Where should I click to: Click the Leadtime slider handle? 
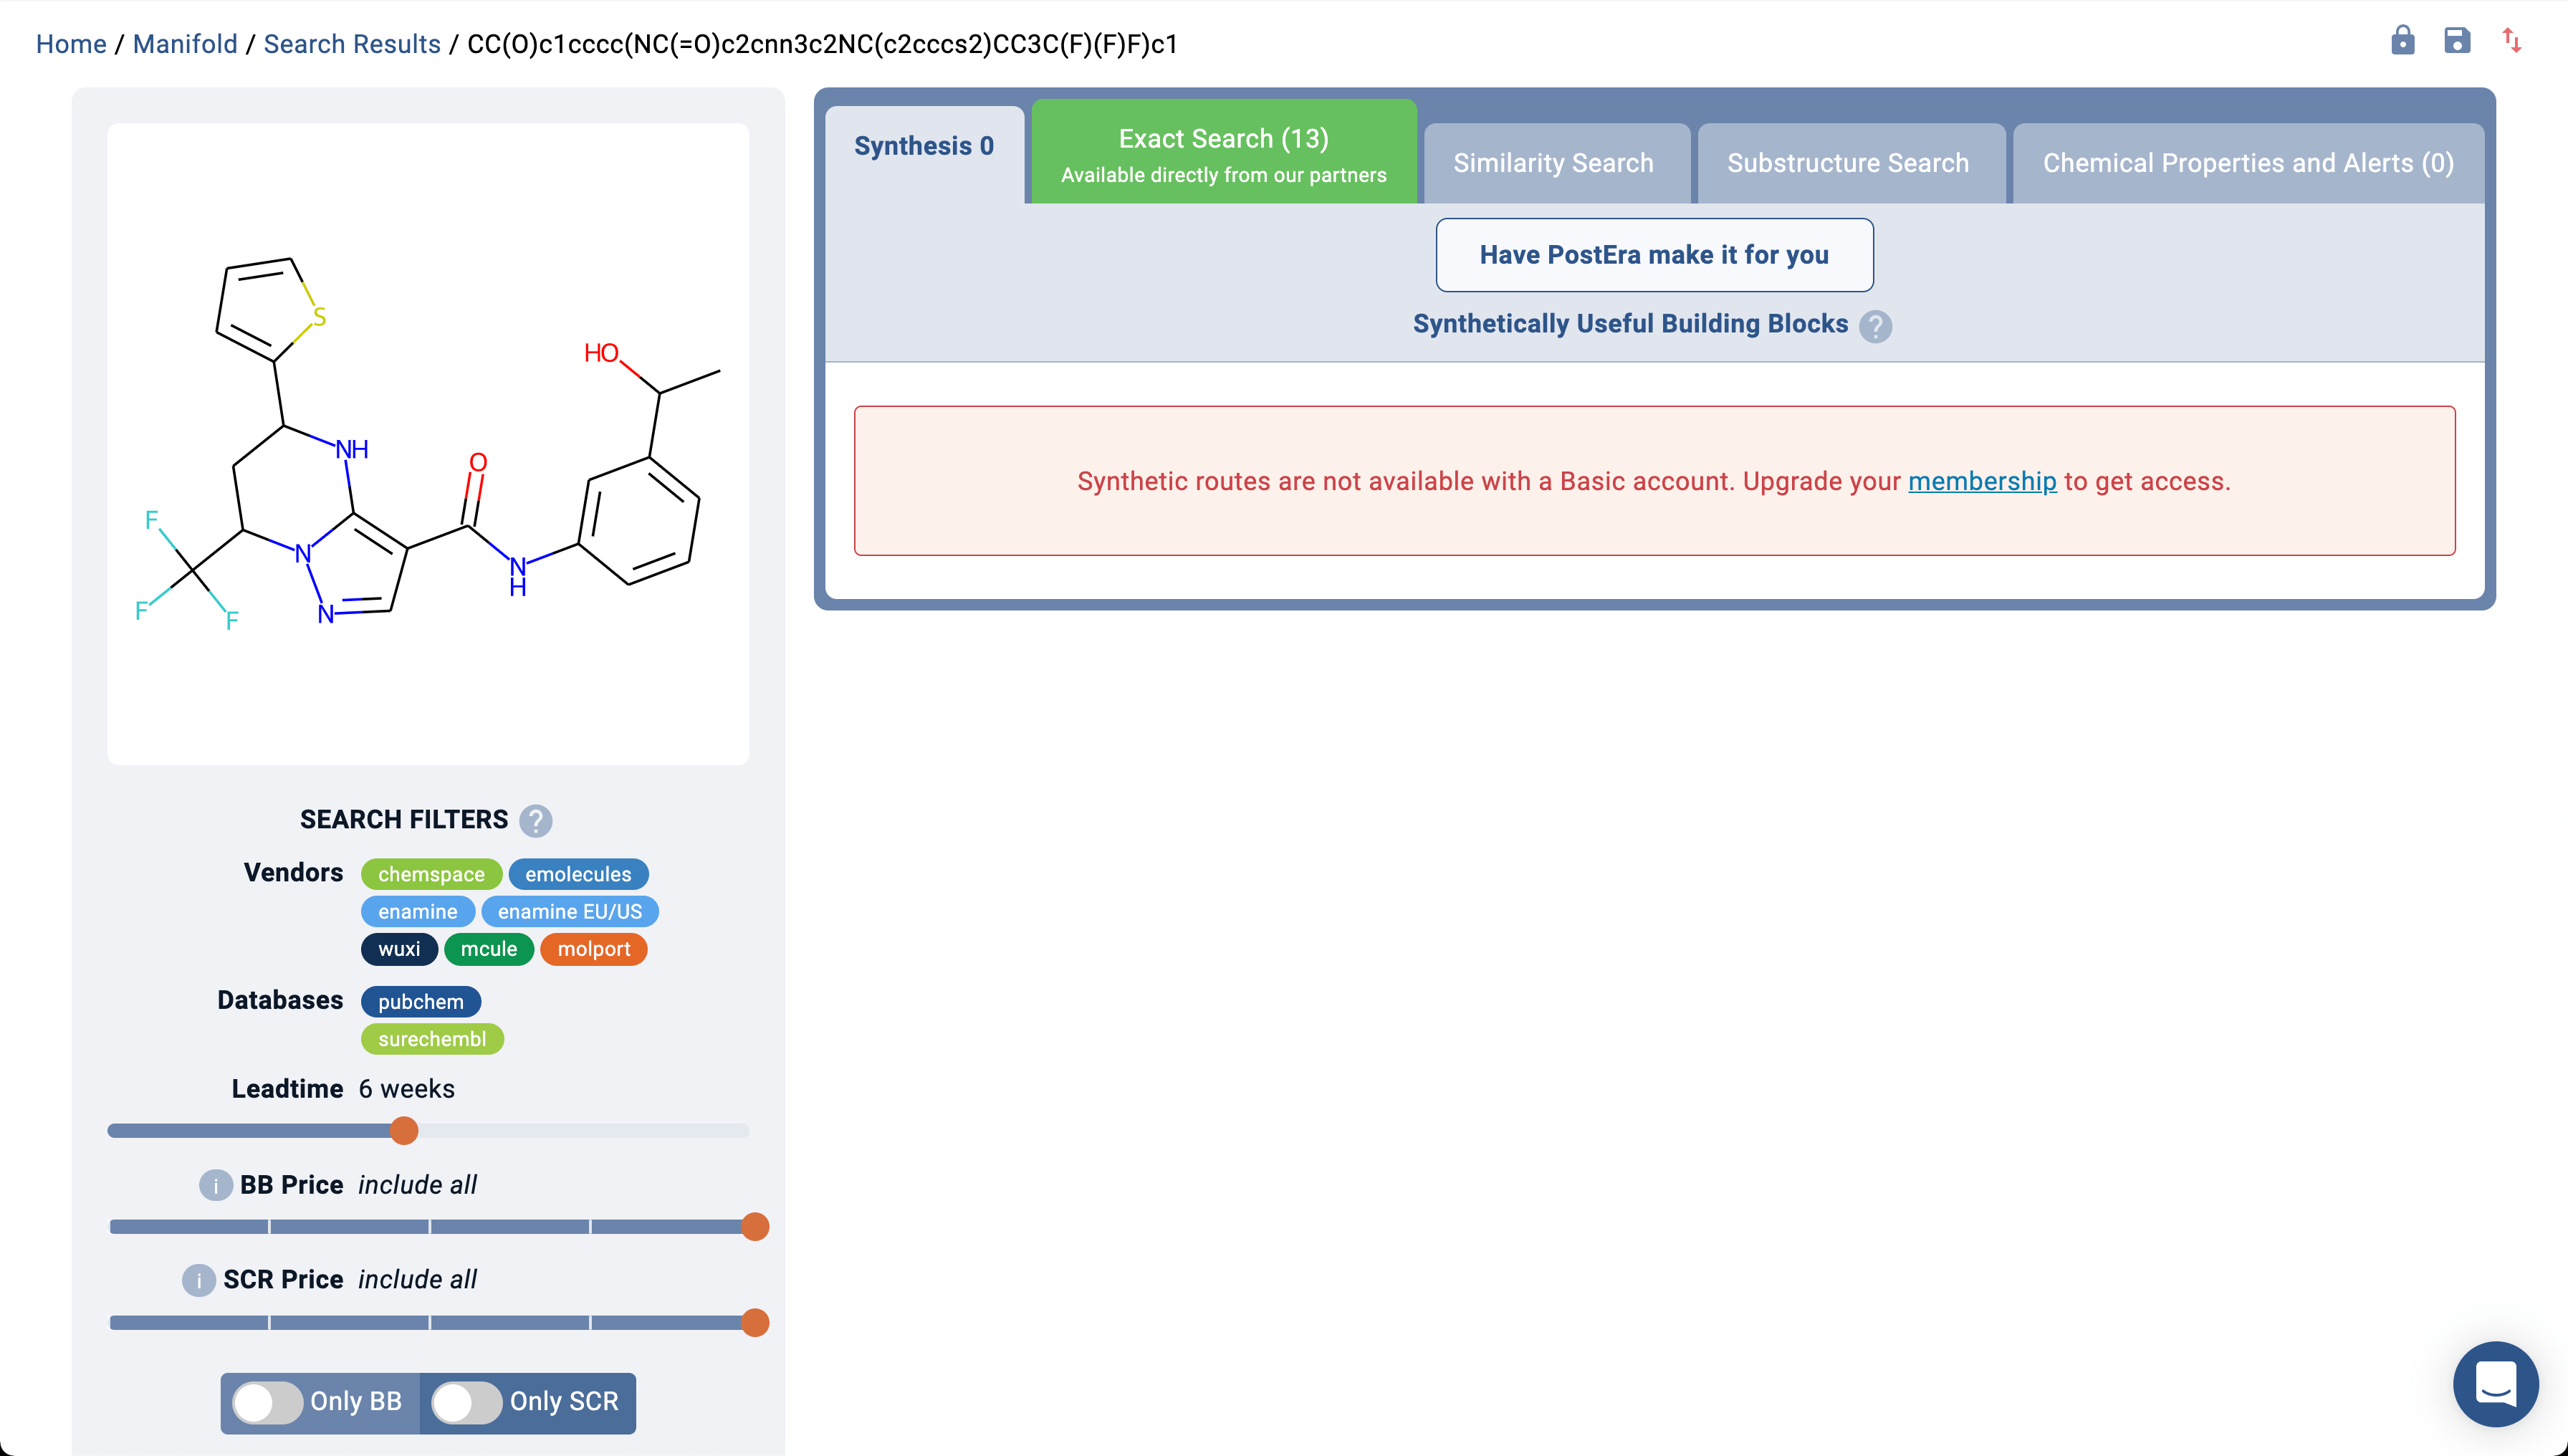[404, 1131]
